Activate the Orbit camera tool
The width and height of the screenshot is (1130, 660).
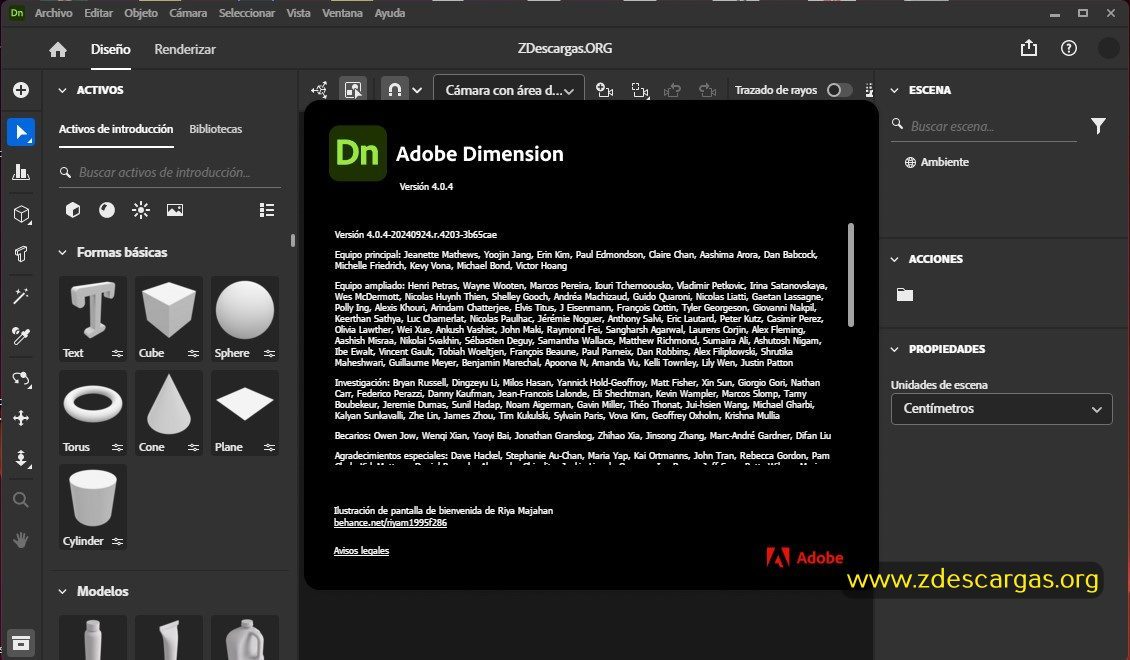coord(21,379)
